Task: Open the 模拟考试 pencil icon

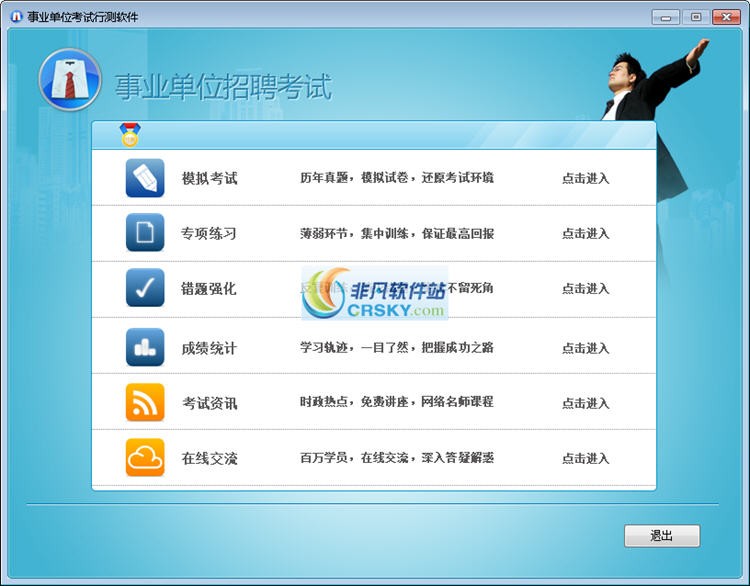Action: coord(145,178)
